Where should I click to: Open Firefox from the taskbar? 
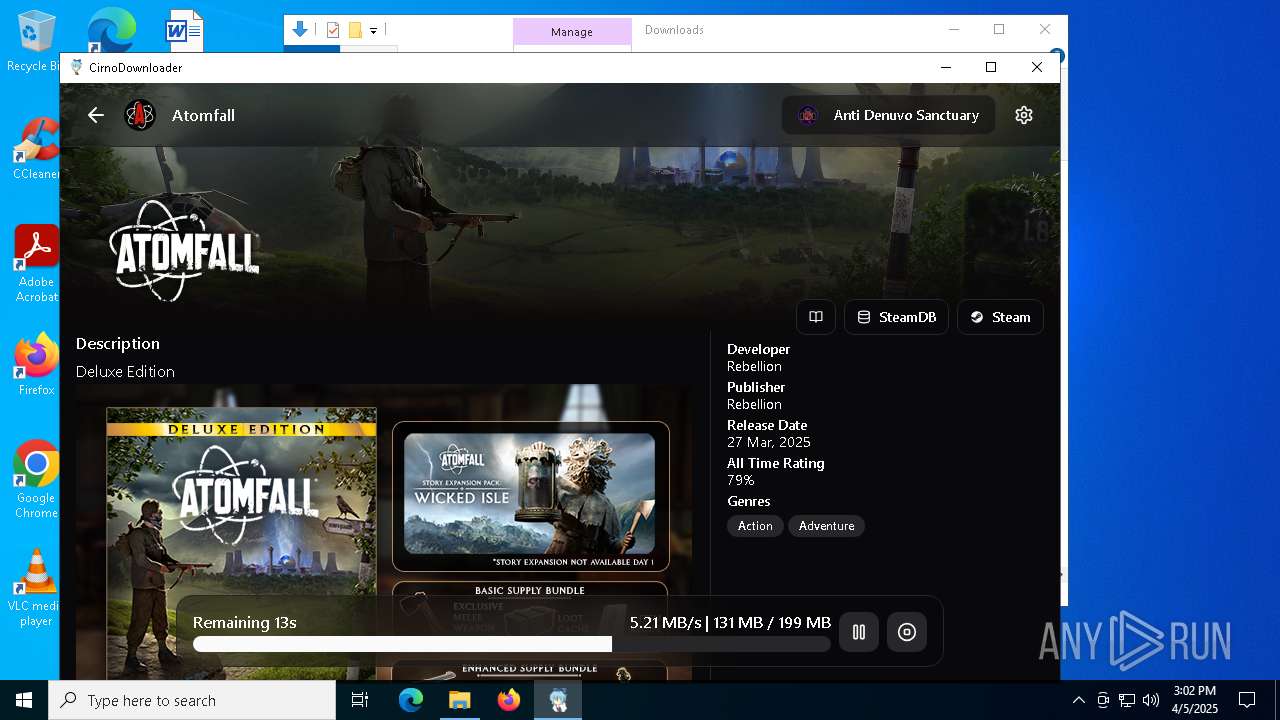(509, 700)
